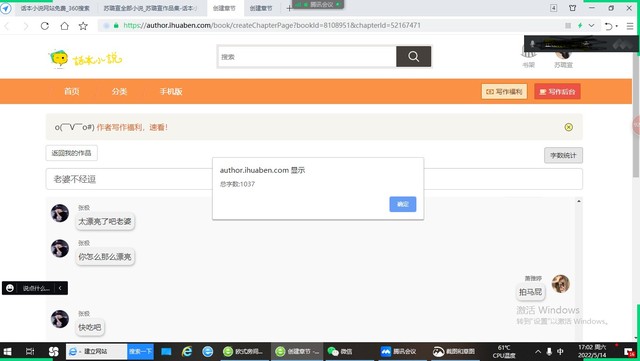Click the magnifier search button
Image resolution: width=640 pixels, height=361 pixels.
(413, 56)
